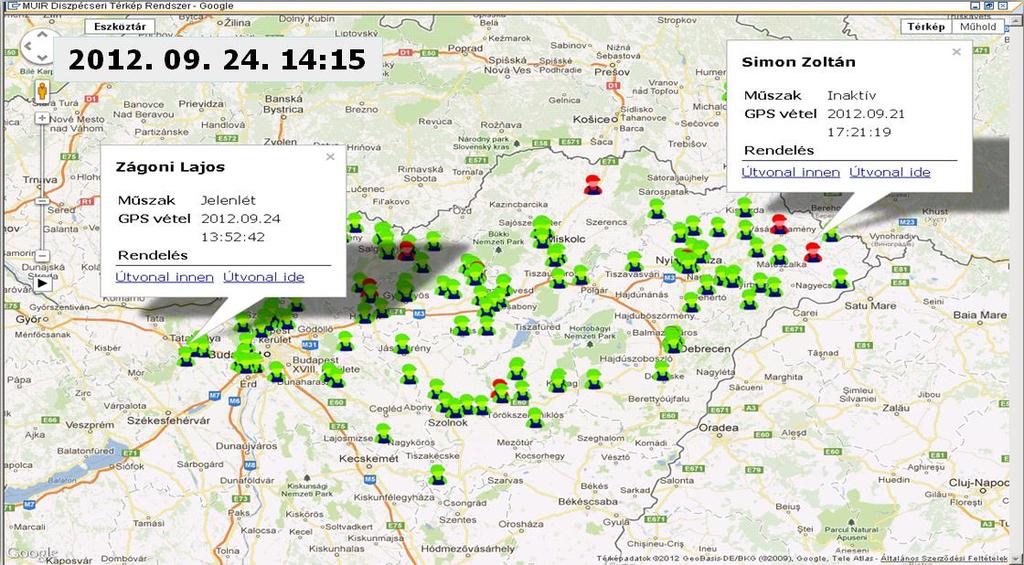Viewport: 1024px width, 565px height.
Task: Click the Székesfehérvár city label on map
Action: coord(168,421)
